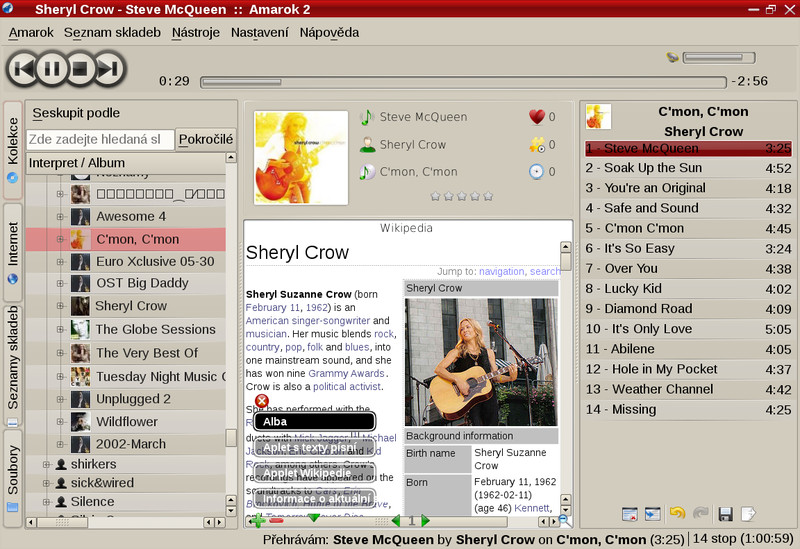This screenshot has height=549, width=800.
Task: Click the C'mon, C'mon cover in playlist header
Action: tap(598, 116)
